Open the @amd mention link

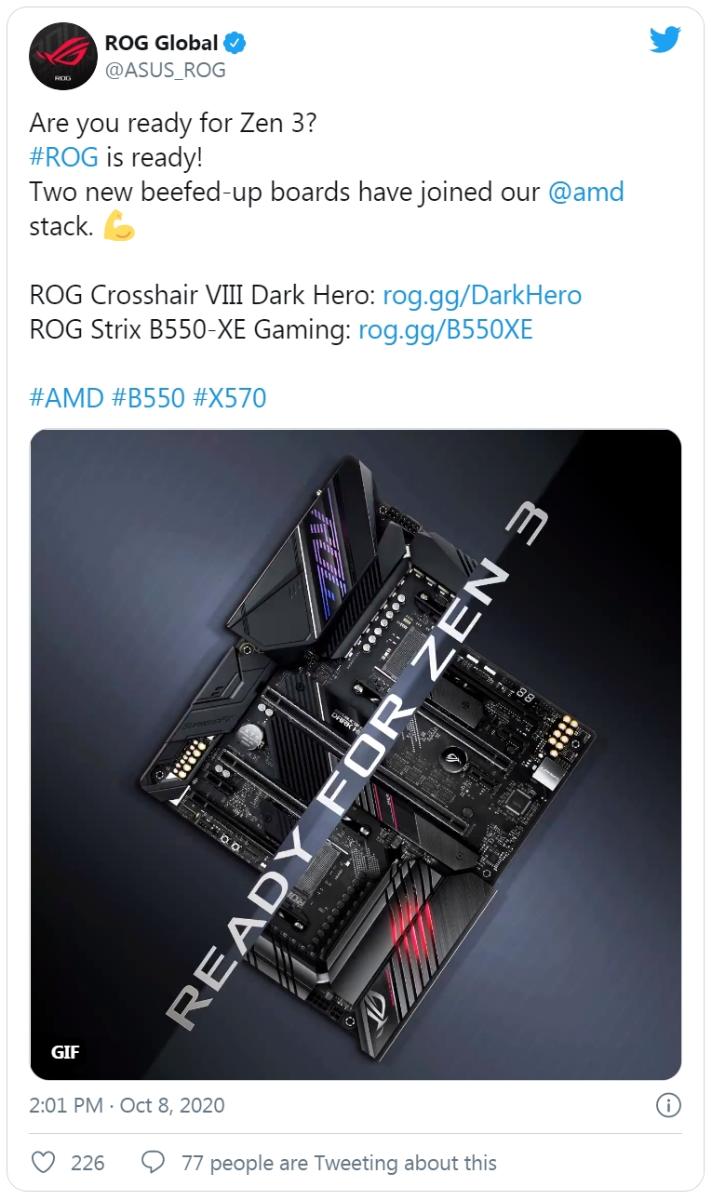tap(586, 192)
